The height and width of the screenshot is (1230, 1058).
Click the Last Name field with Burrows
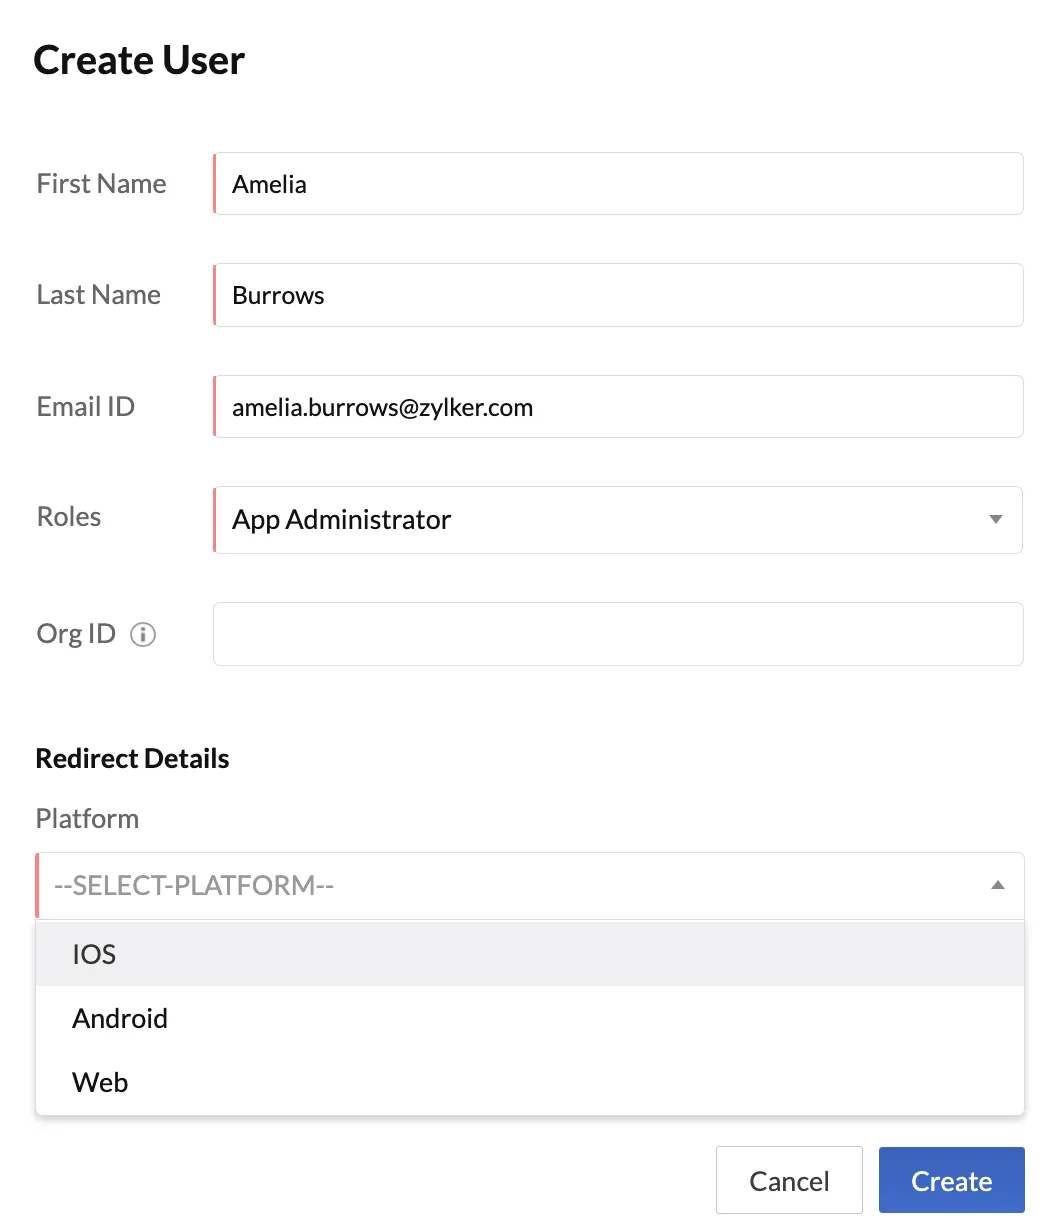618,295
